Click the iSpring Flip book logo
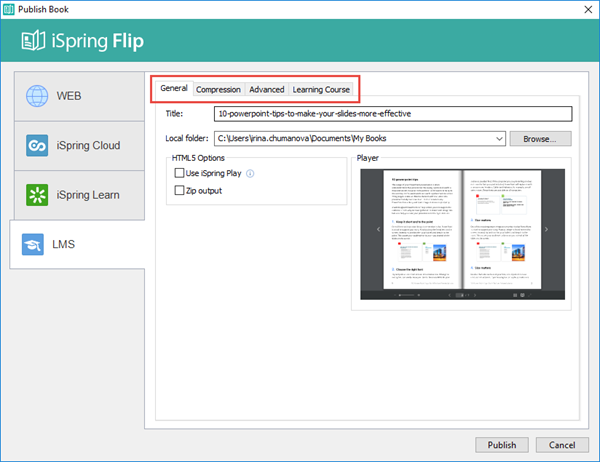Viewport: 600px width, 462px height. [x=33, y=41]
